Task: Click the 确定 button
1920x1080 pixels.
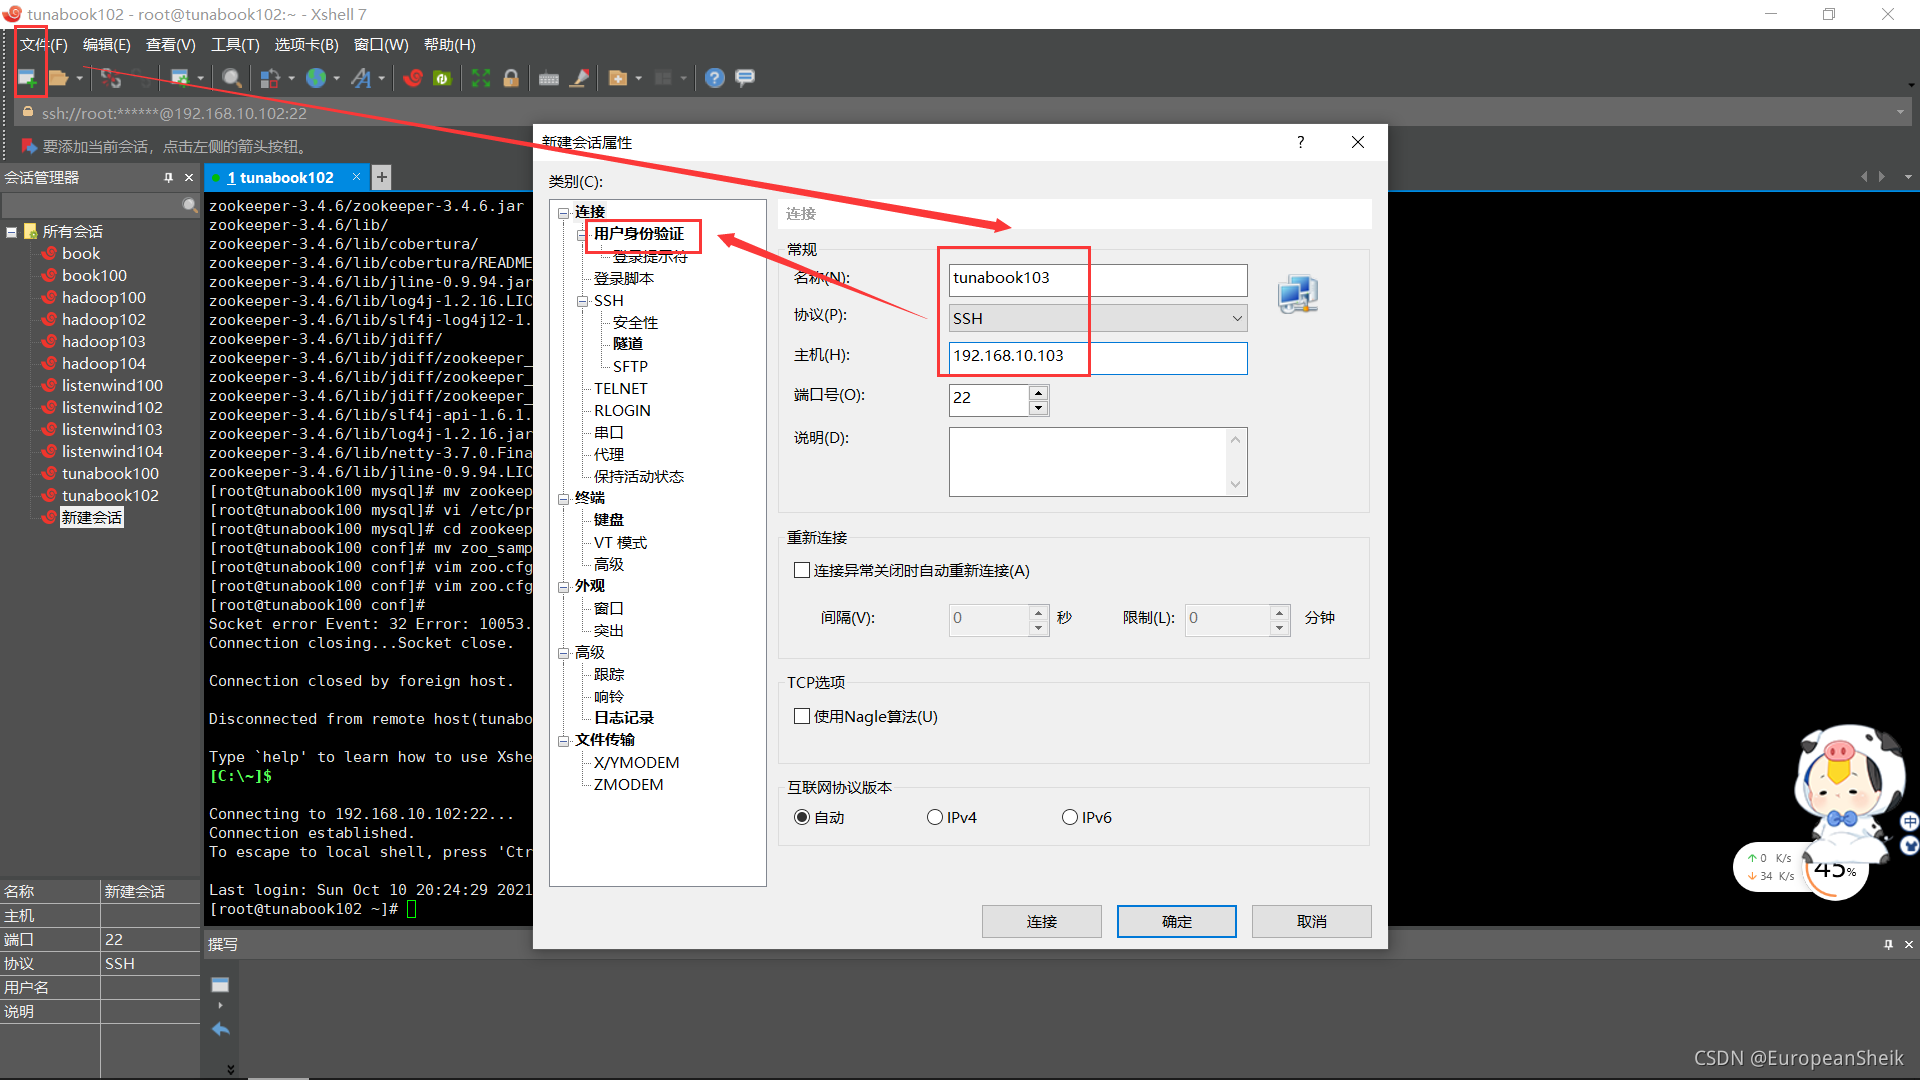Action: point(1176,921)
